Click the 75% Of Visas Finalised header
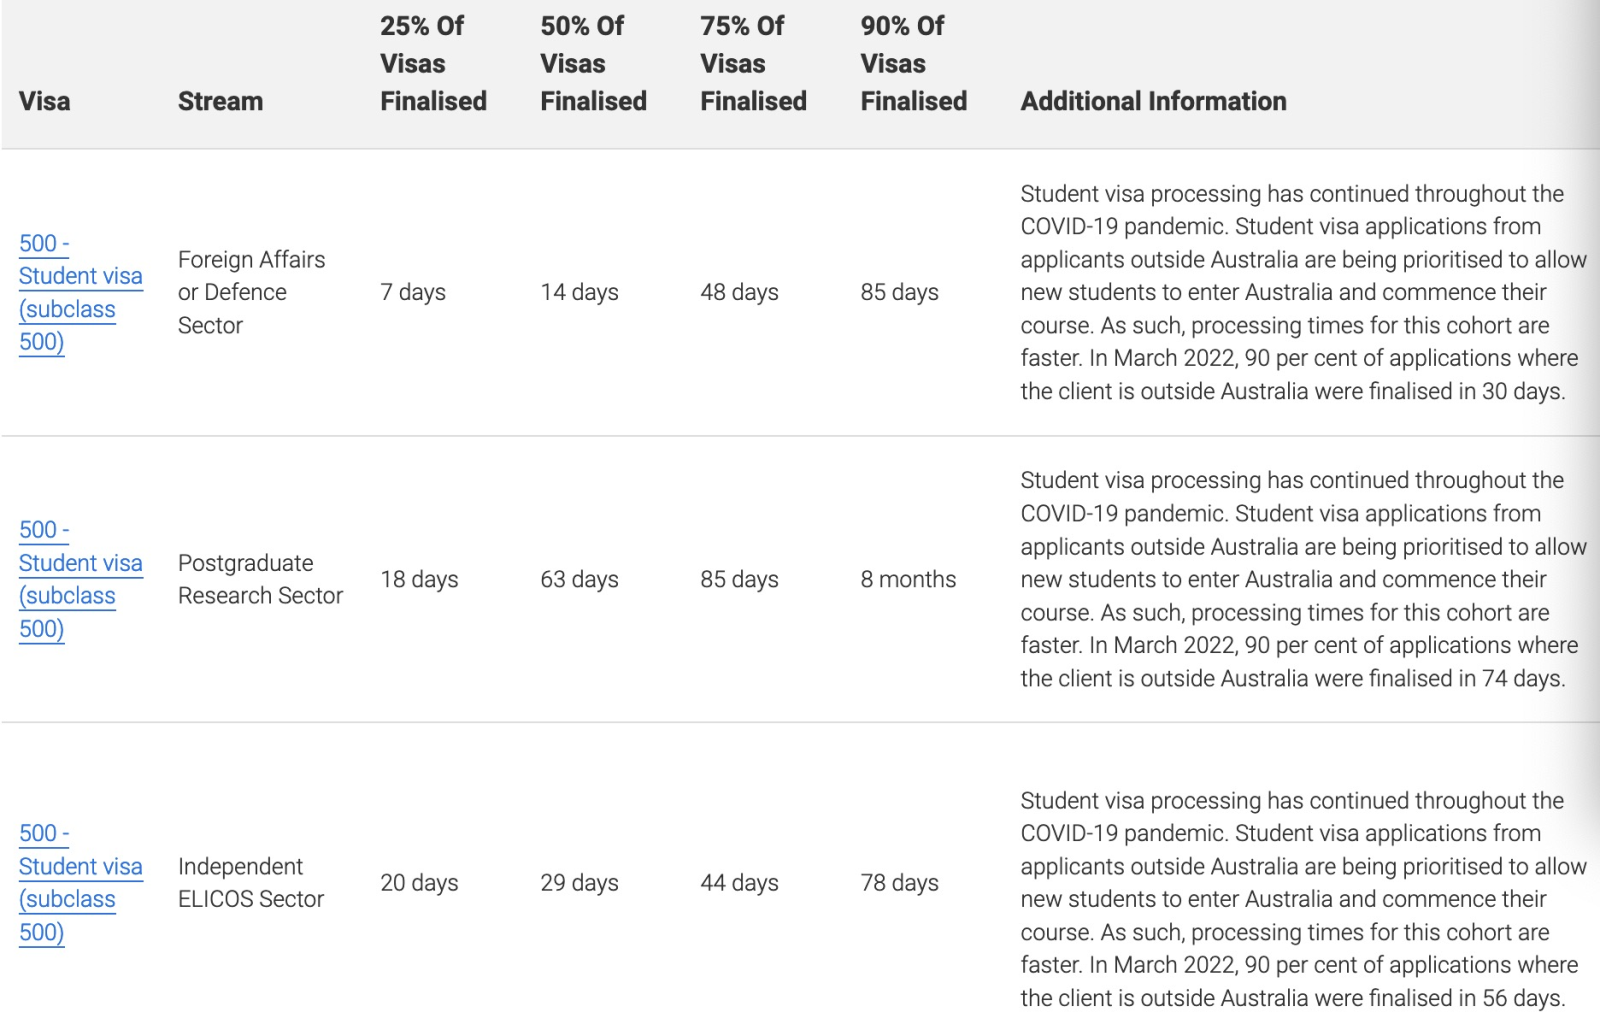1600x1024 pixels. [753, 64]
